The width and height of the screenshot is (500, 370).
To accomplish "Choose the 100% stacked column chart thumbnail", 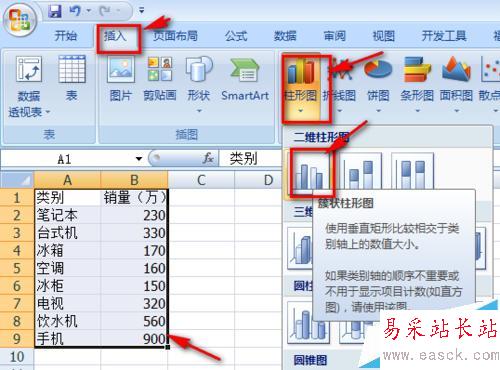I will pos(413,172).
